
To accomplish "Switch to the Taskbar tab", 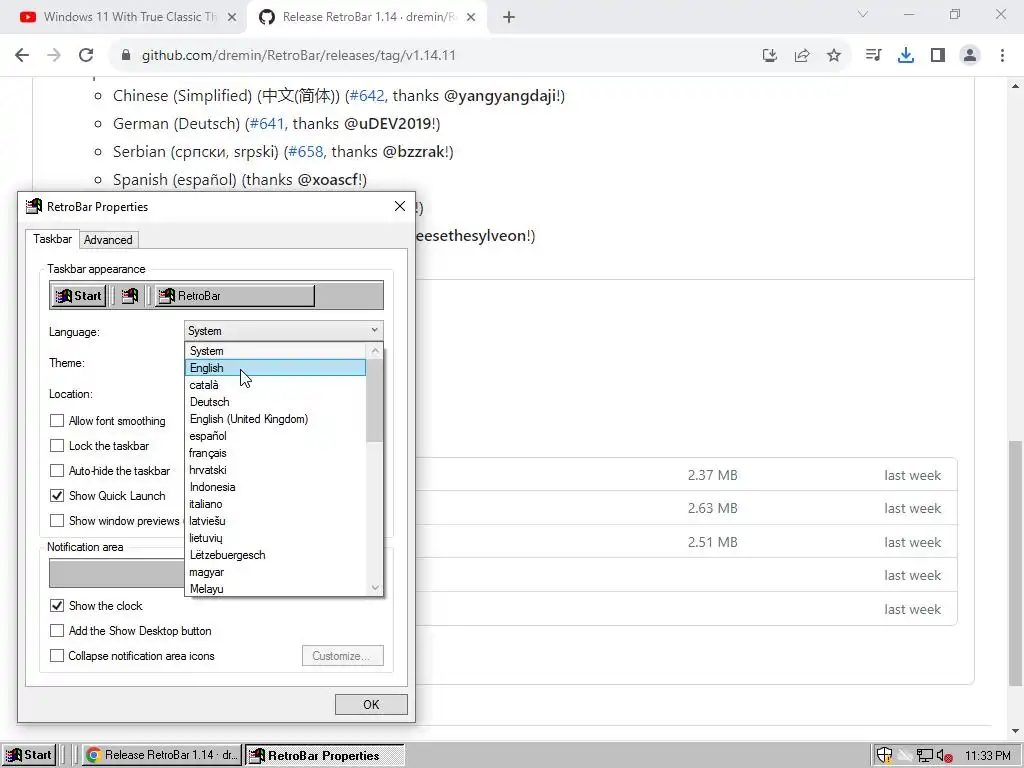I will point(52,239).
